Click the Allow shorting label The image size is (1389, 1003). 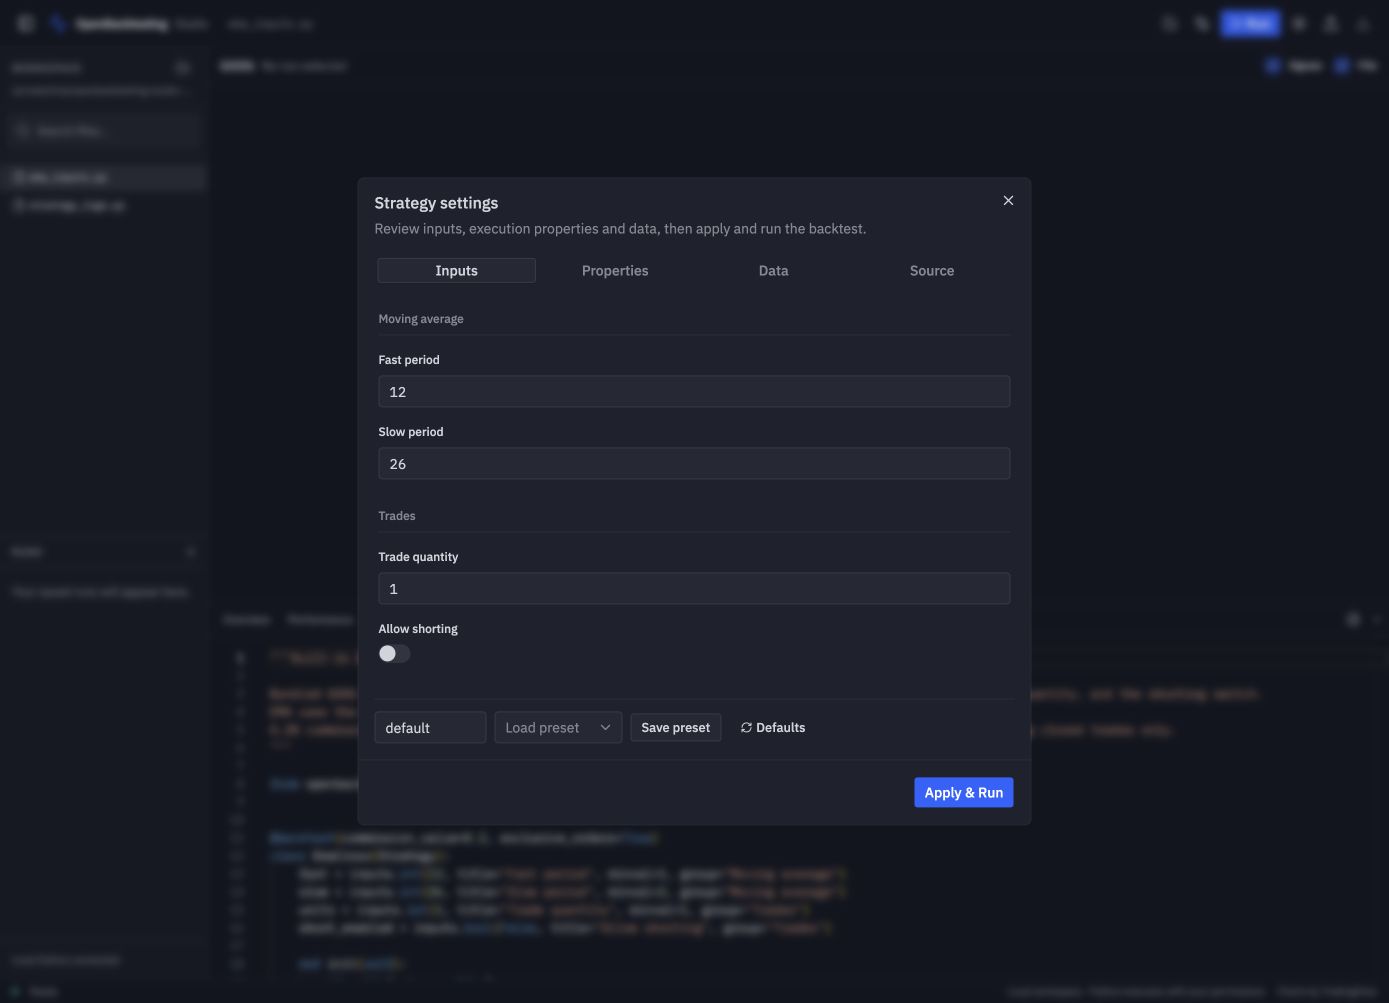coord(418,629)
